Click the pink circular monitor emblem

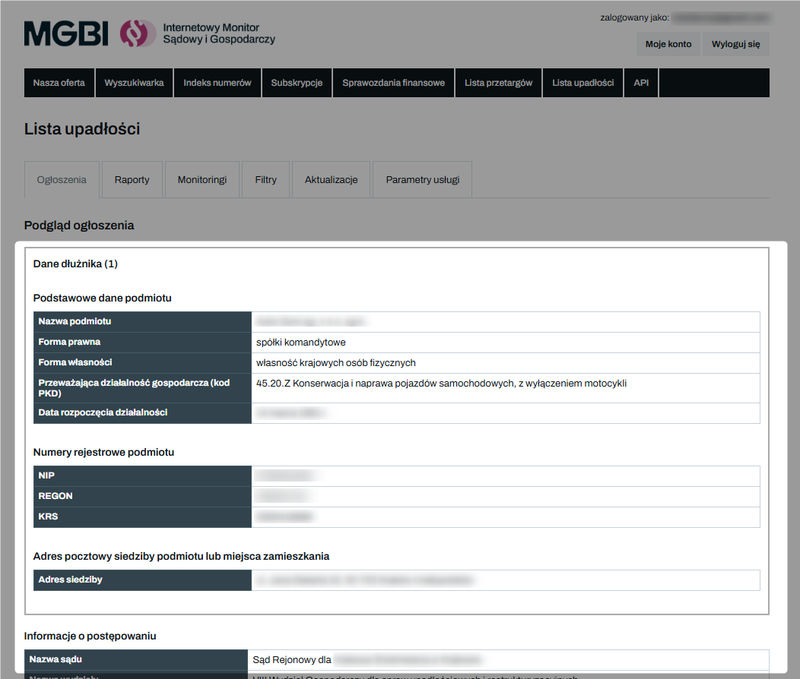tap(137, 33)
